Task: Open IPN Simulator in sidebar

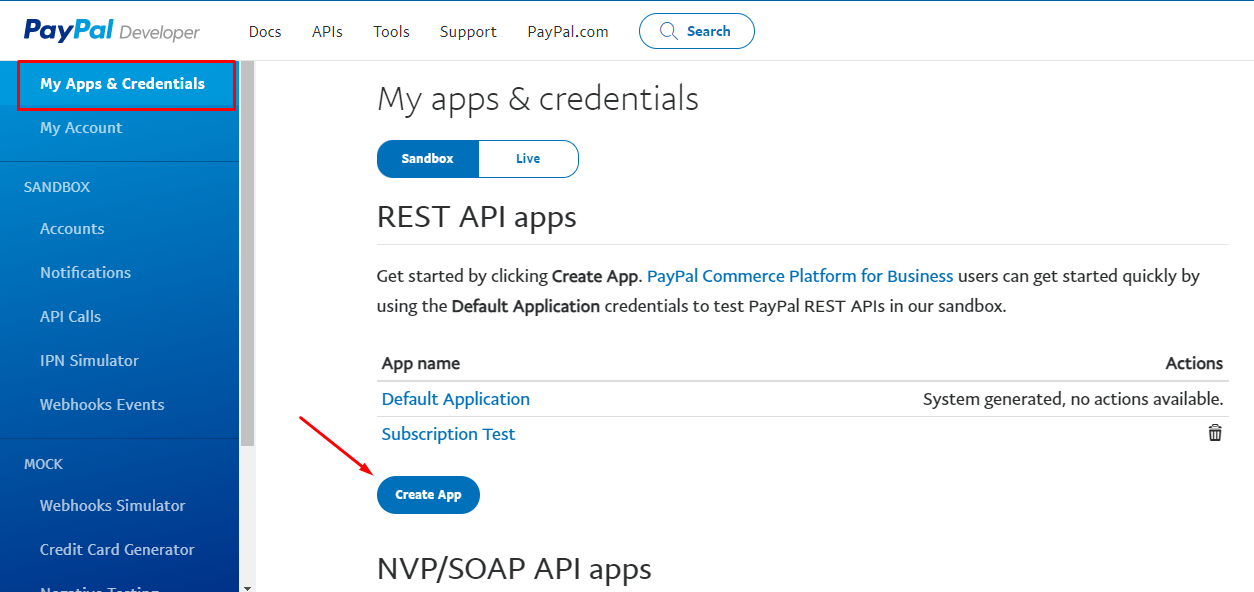Action: tap(89, 361)
